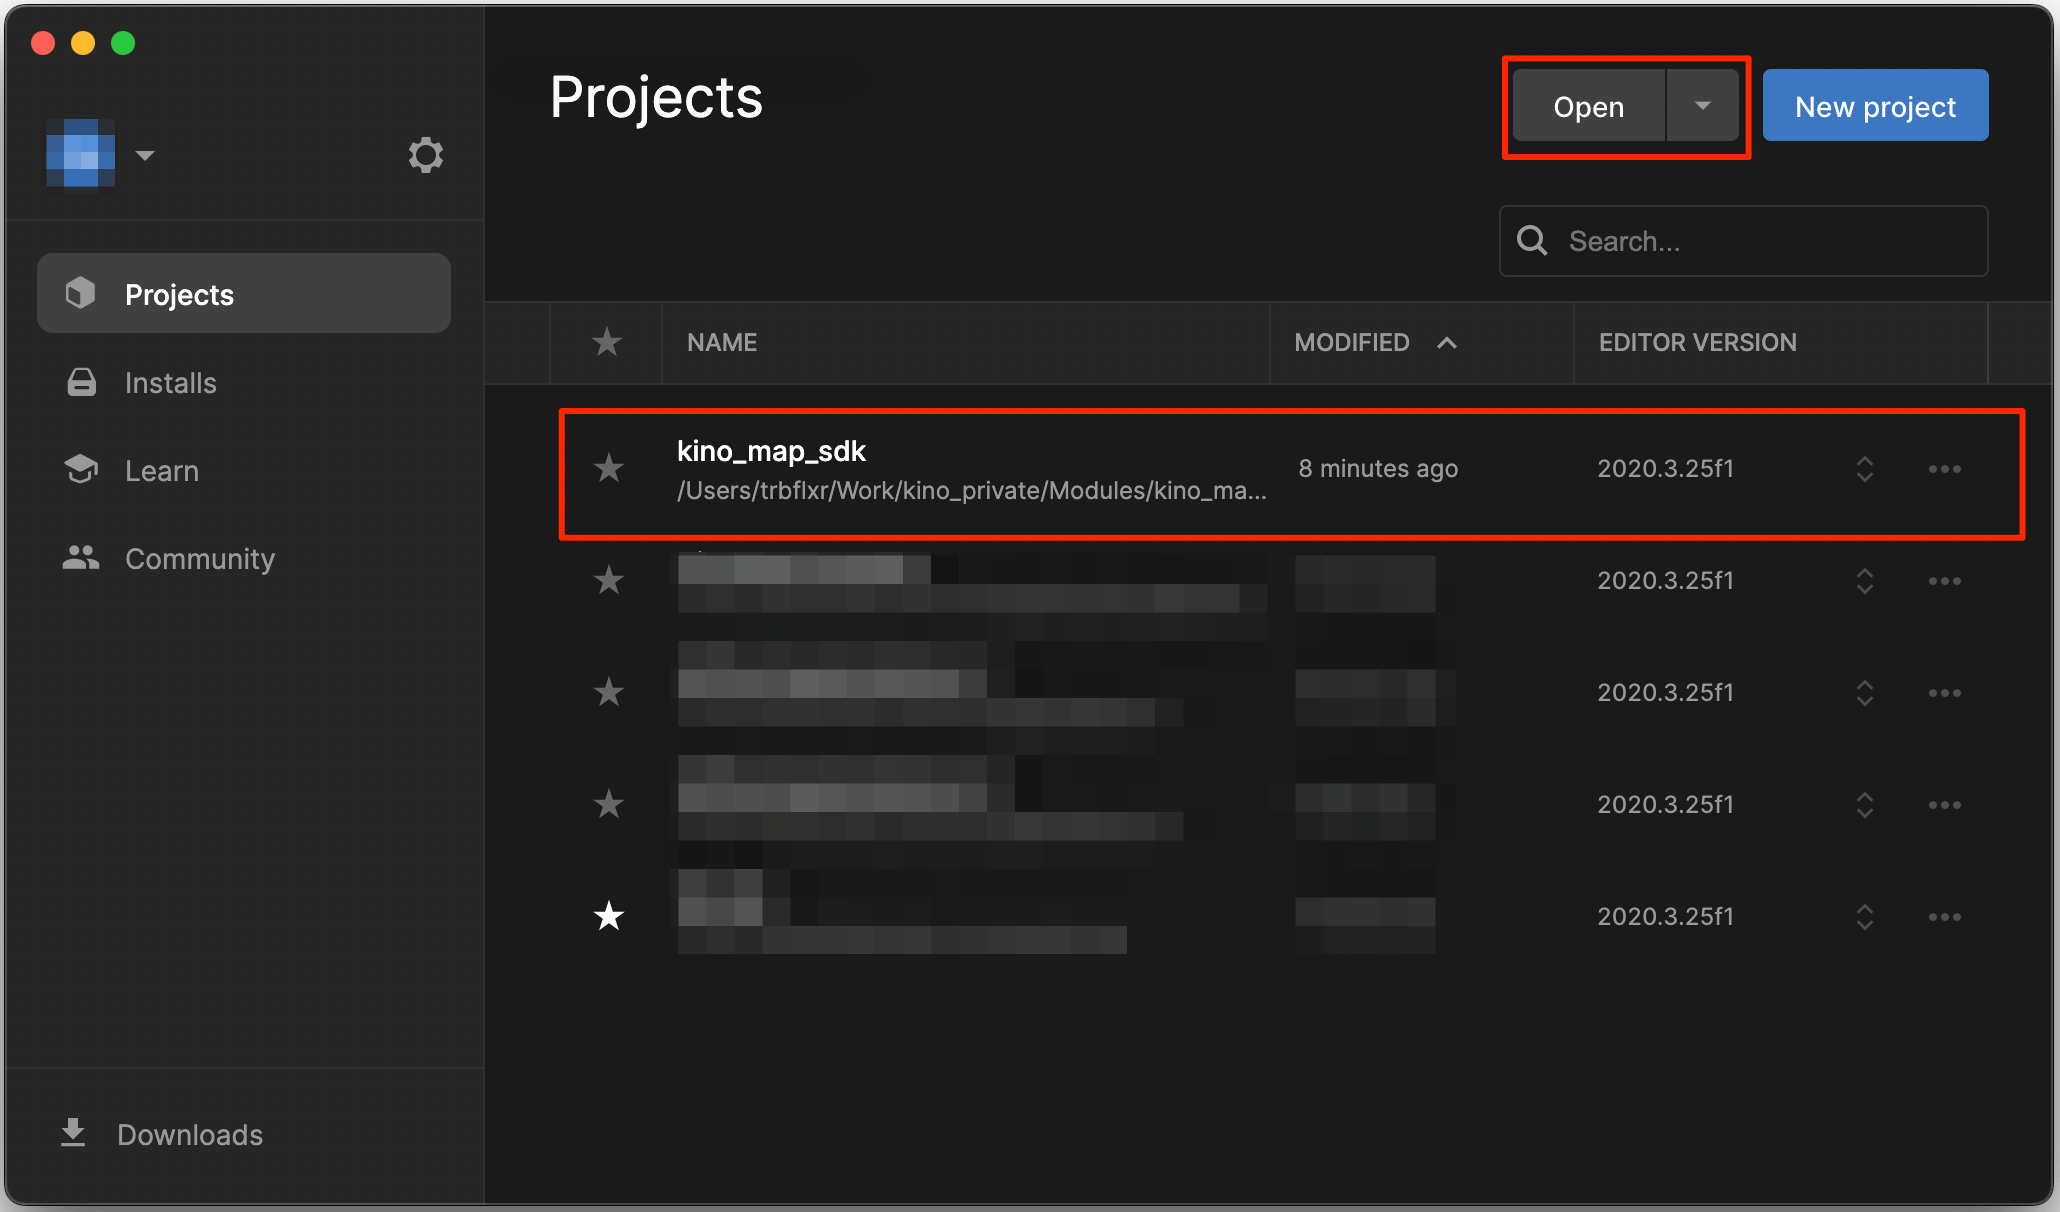2060x1212 pixels.
Task: Expand editor version stepper for kino_map_sdk
Action: point(1865,469)
